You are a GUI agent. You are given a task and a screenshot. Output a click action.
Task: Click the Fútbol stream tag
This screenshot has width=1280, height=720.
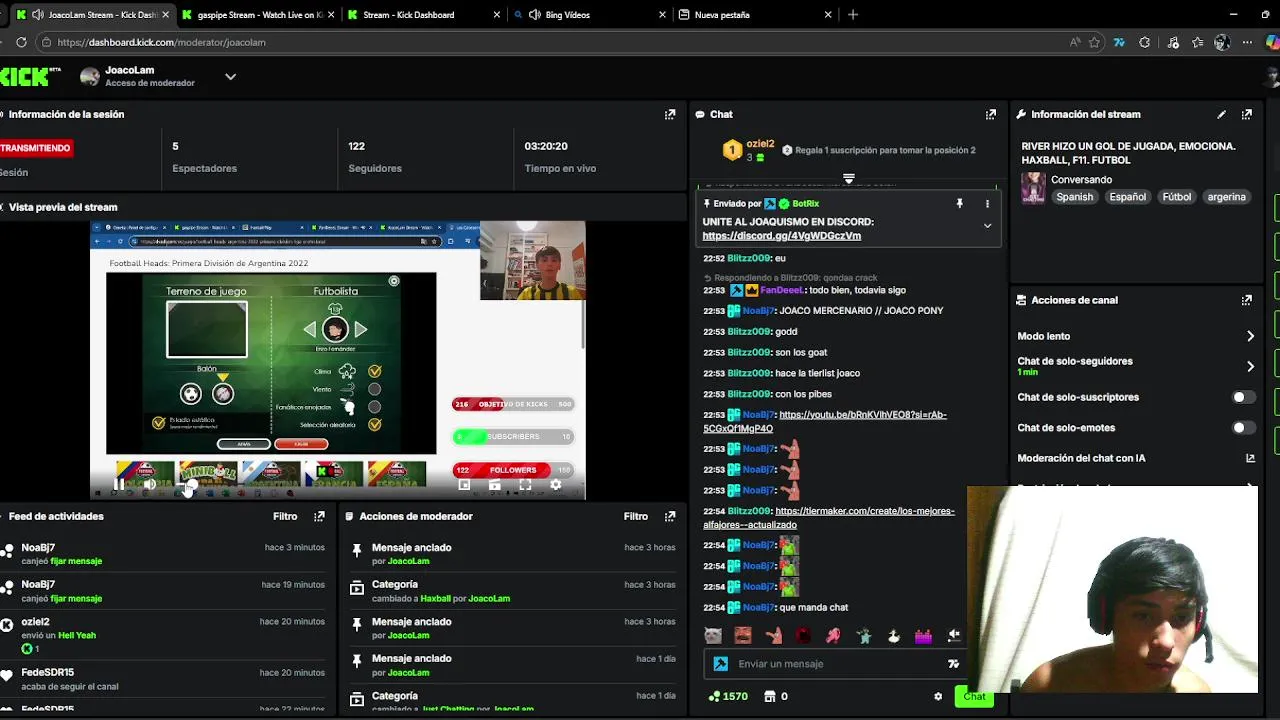pyautogui.click(x=1176, y=197)
